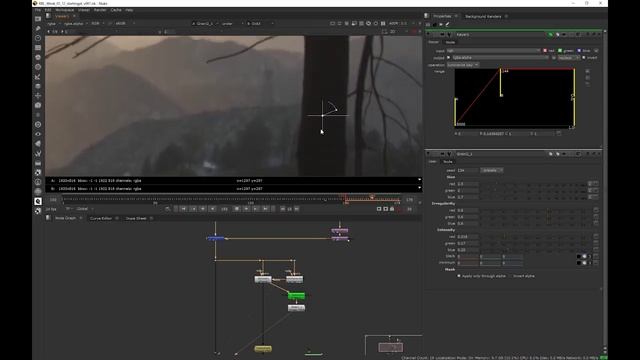Close the Keyer1 properties panel

point(599,35)
